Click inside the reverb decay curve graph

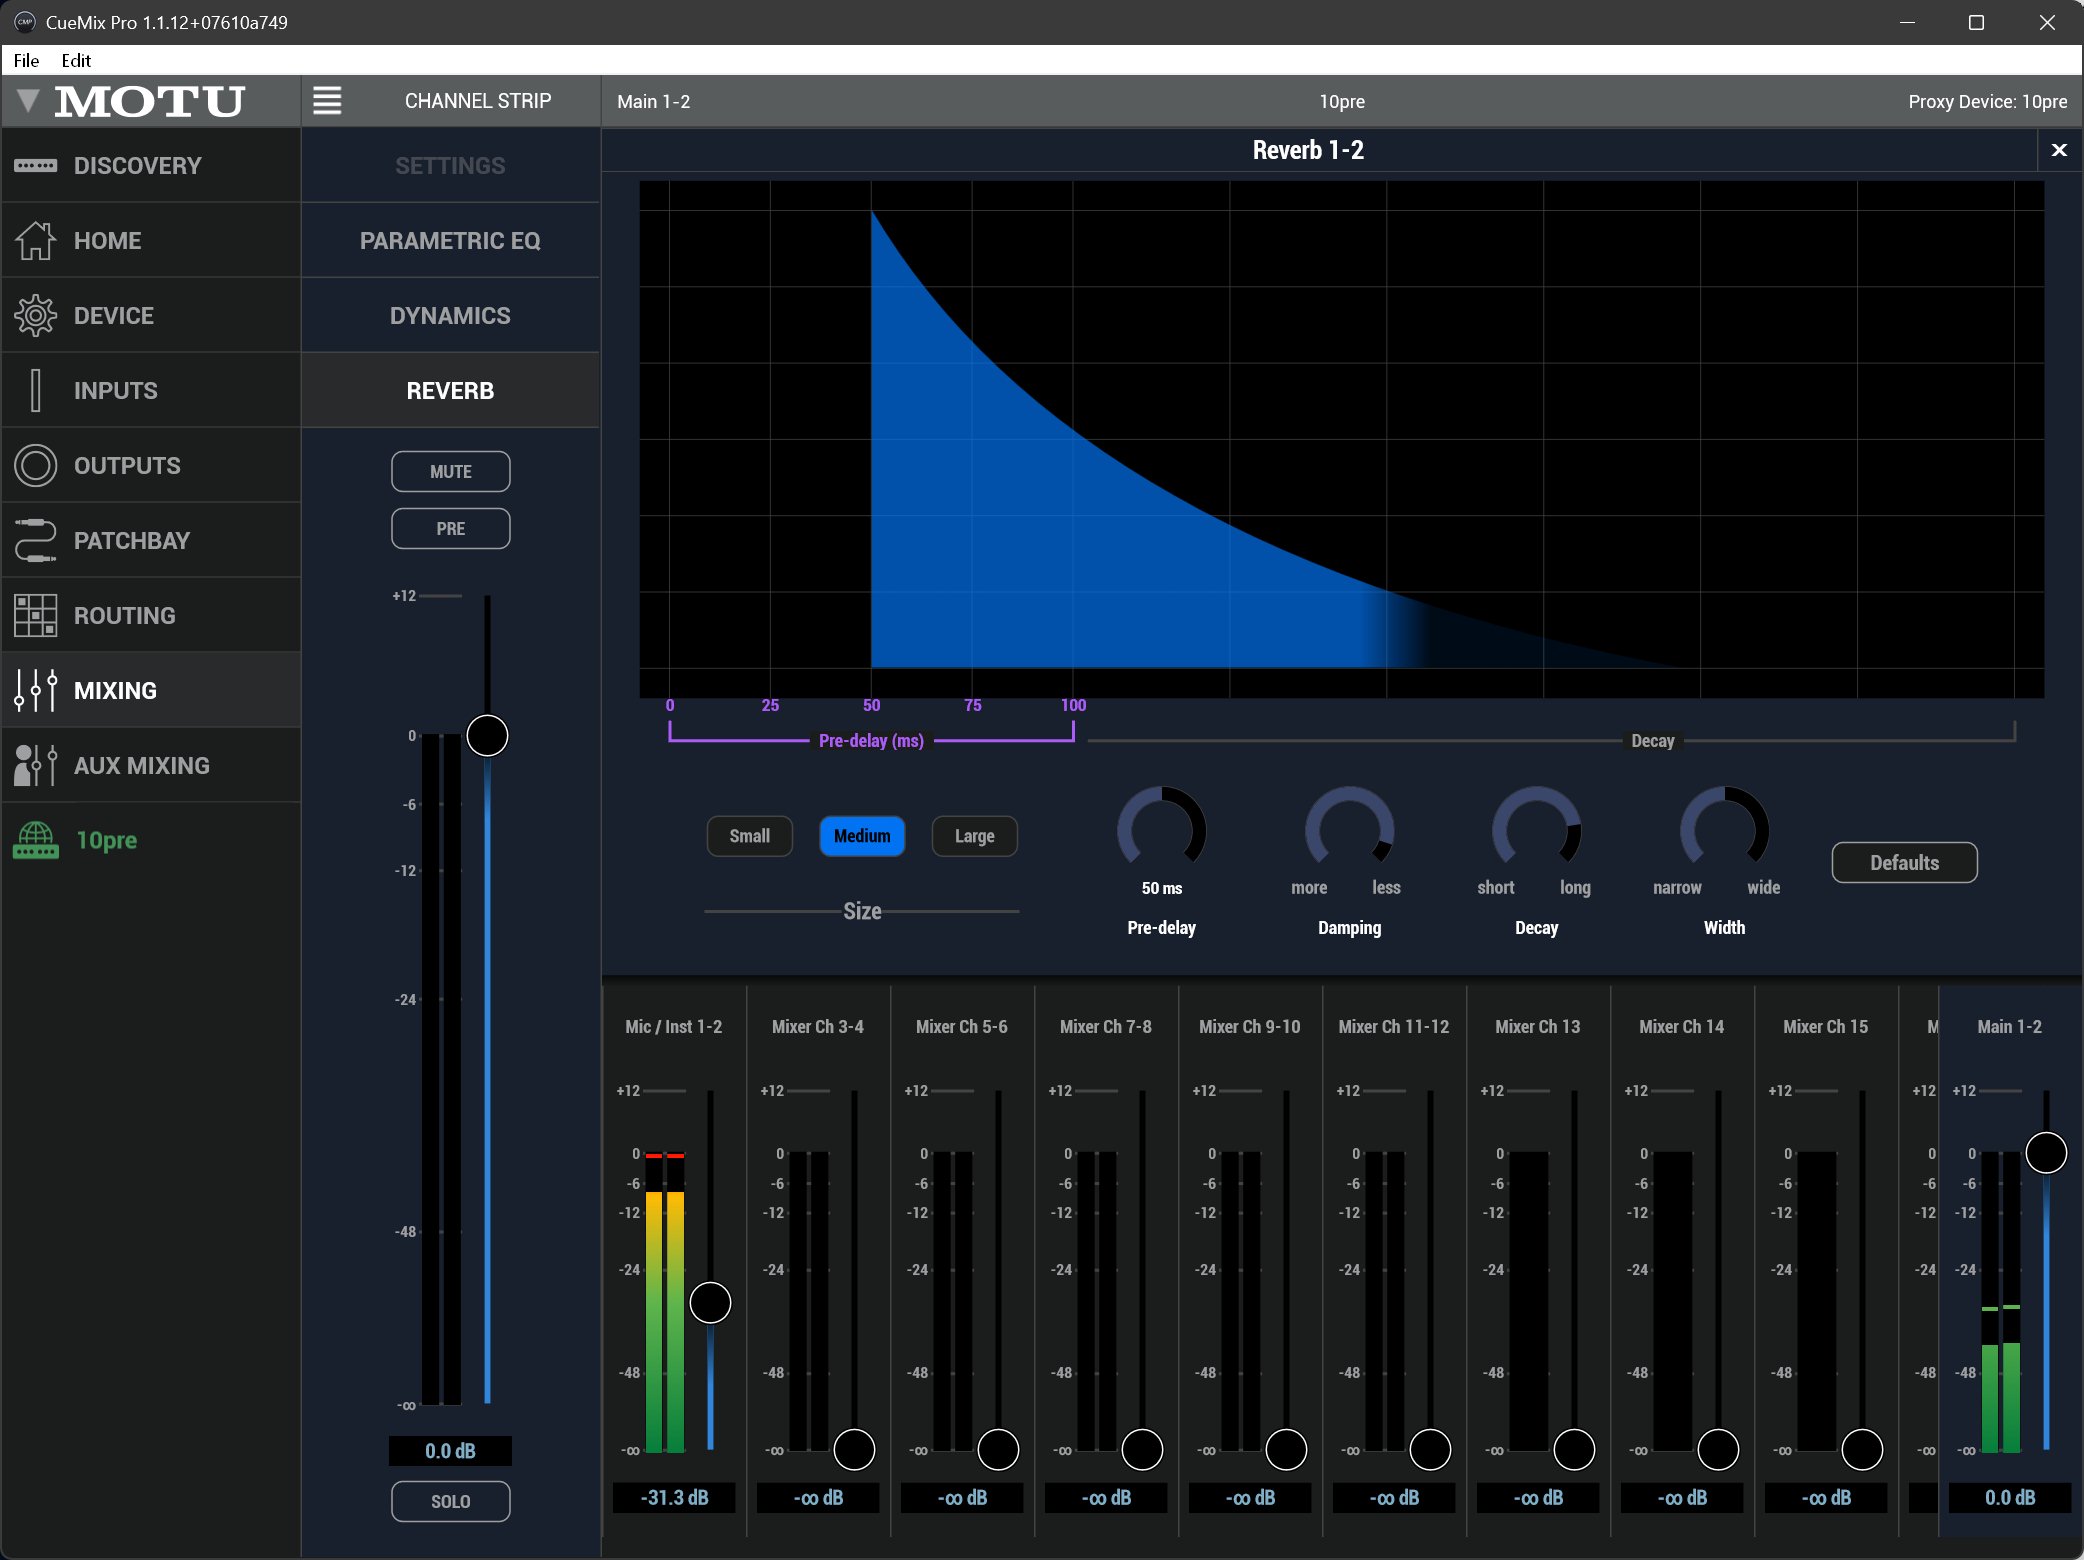[1341, 438]
